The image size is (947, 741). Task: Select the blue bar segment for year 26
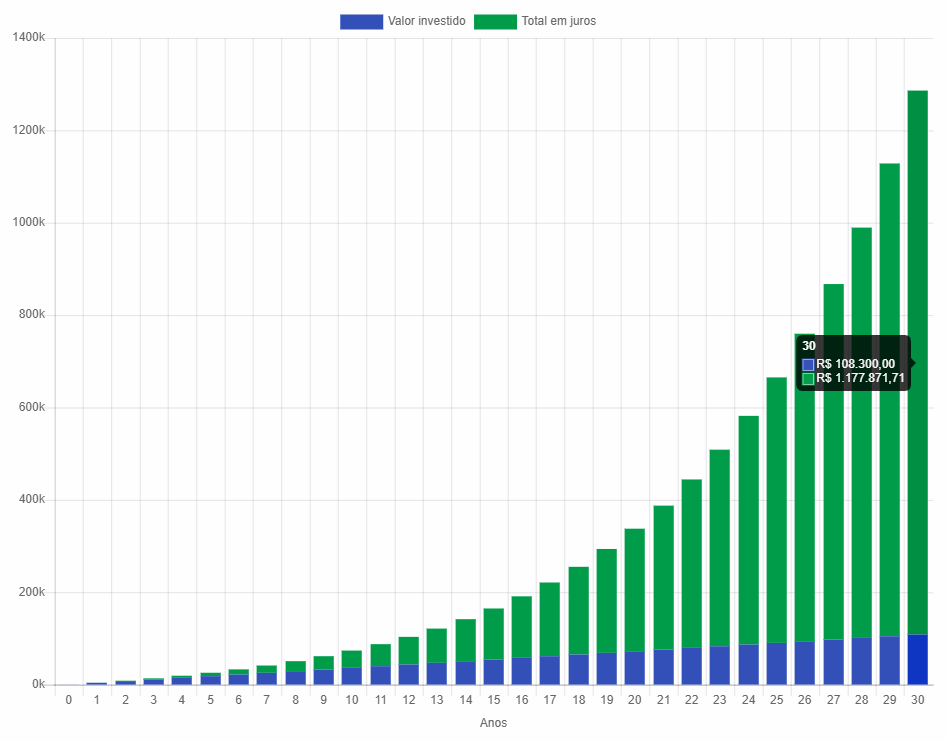tap(804, 663)
